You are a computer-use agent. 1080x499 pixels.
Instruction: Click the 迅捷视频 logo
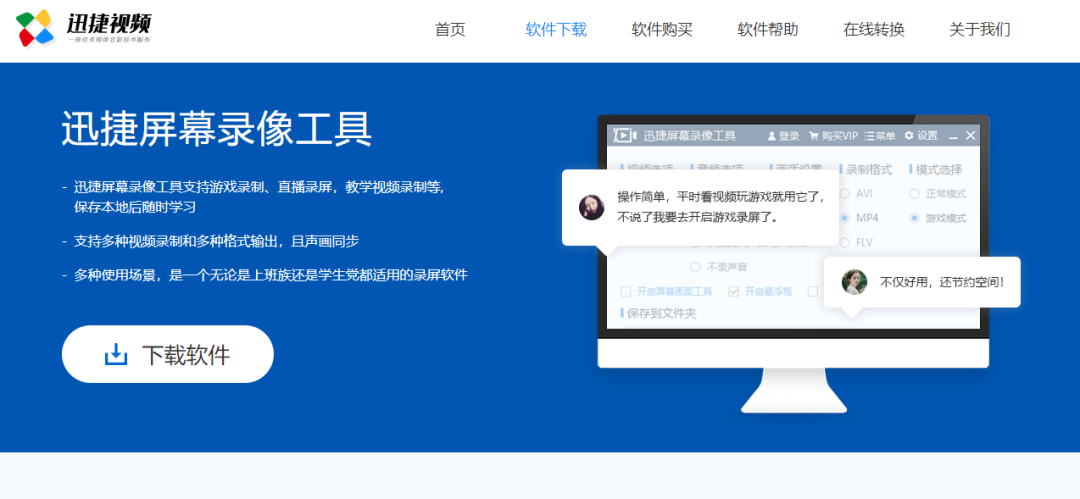83,28
